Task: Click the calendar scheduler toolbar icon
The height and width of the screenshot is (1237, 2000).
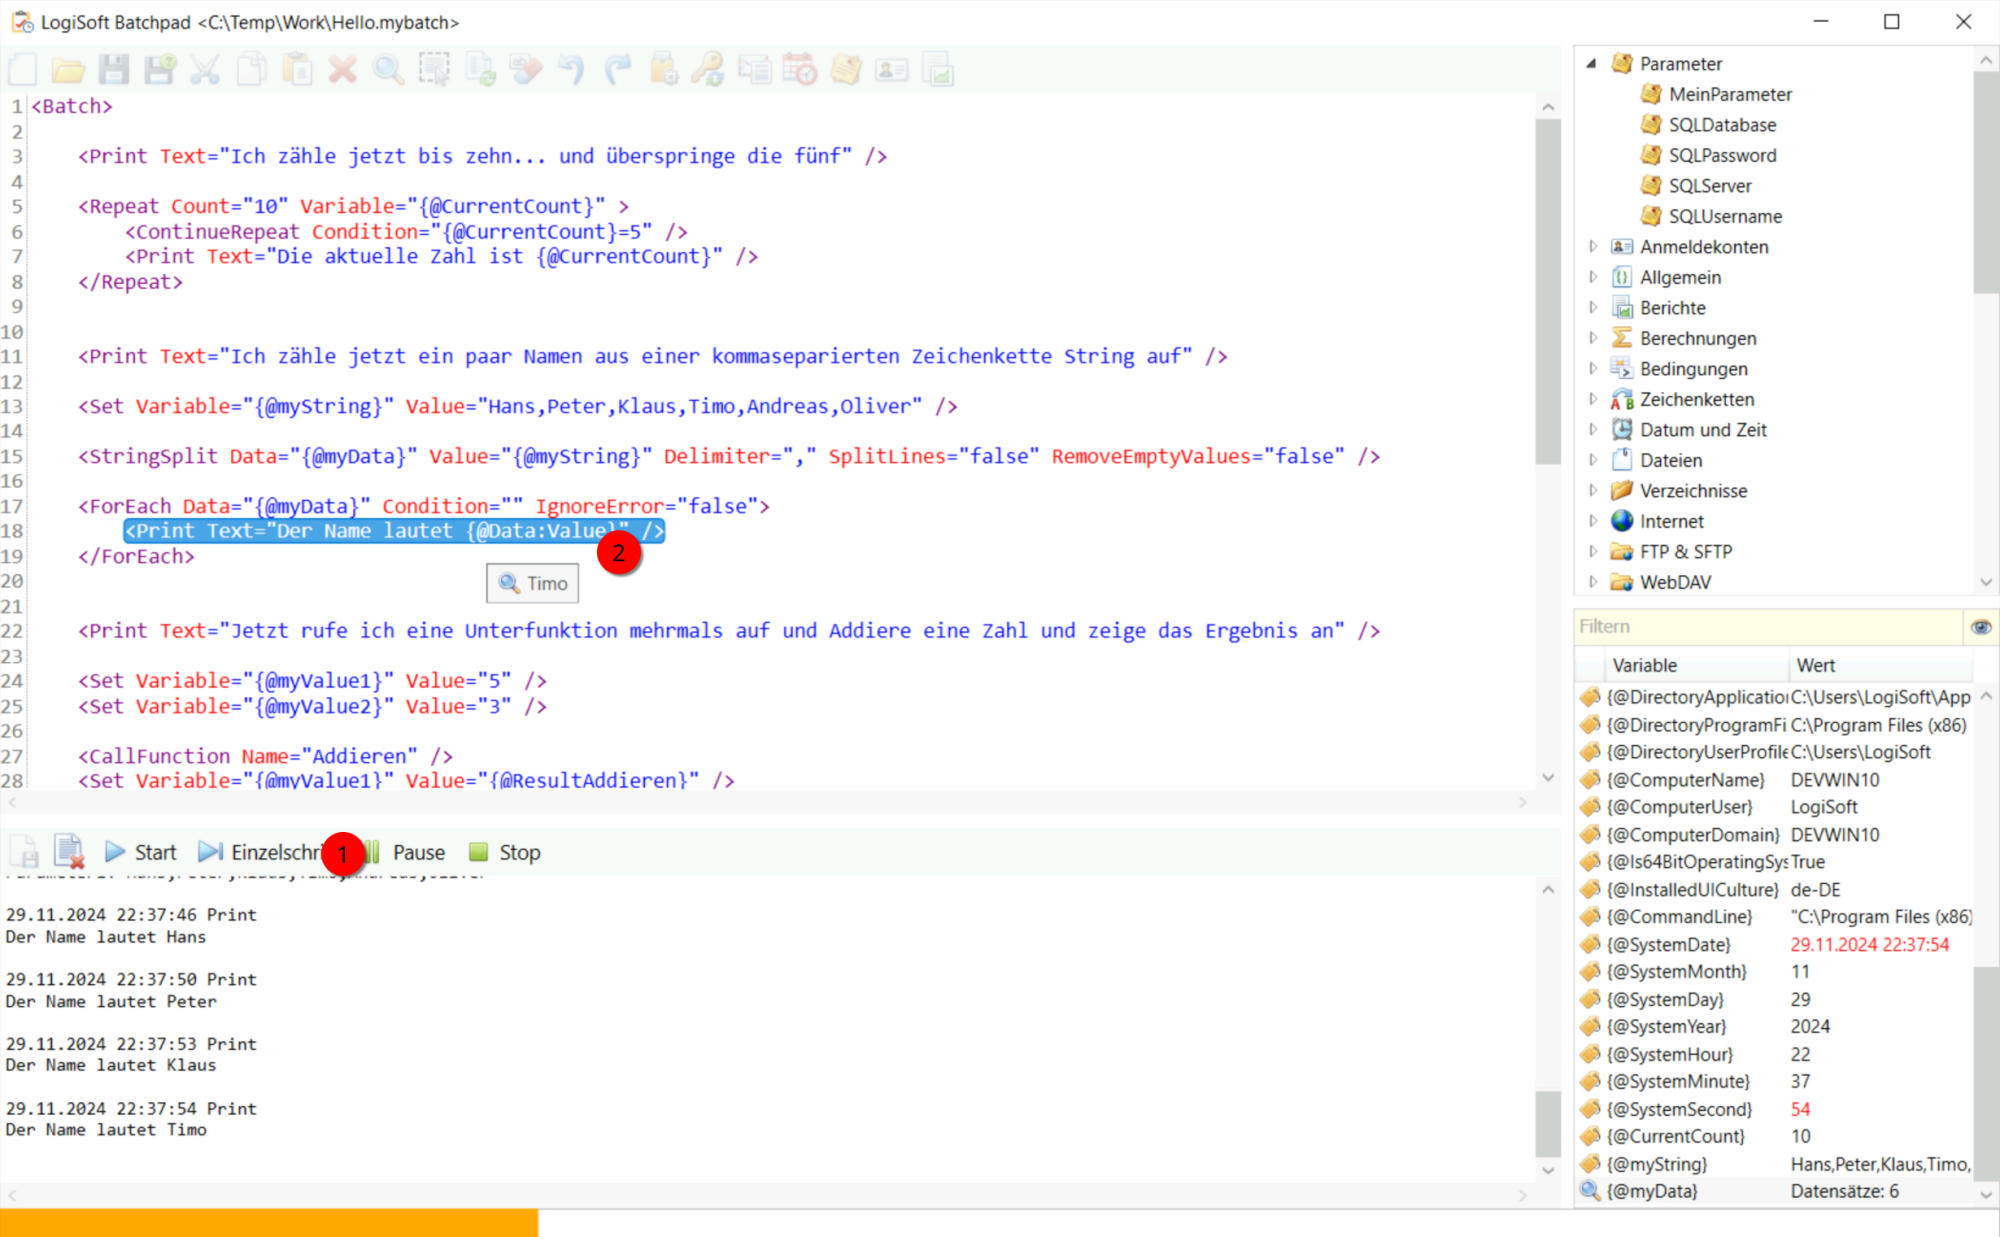Action: tap(799, 70)
